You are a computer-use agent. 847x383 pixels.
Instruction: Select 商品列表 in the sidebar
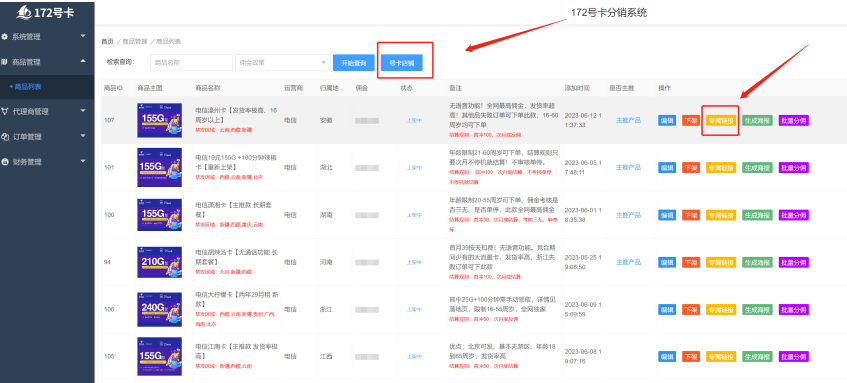click(x=28, y=86)
